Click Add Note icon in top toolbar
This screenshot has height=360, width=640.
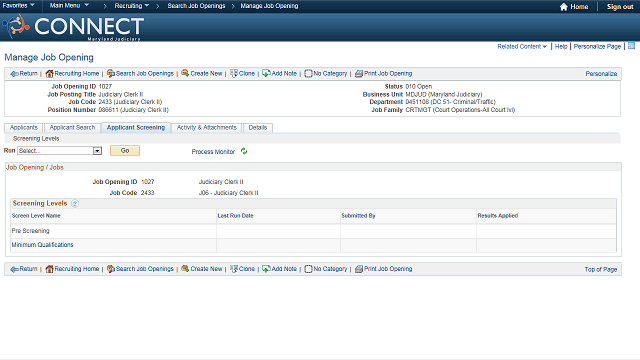(x=266, y=73)
